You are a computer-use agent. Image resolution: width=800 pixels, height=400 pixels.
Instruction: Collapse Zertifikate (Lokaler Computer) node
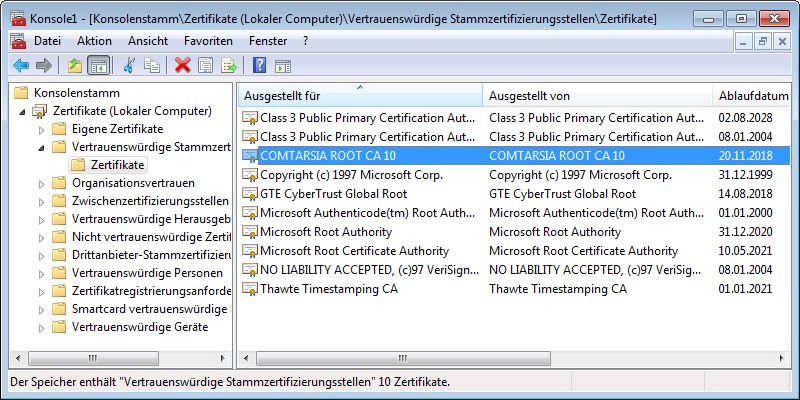pos(22,111)
